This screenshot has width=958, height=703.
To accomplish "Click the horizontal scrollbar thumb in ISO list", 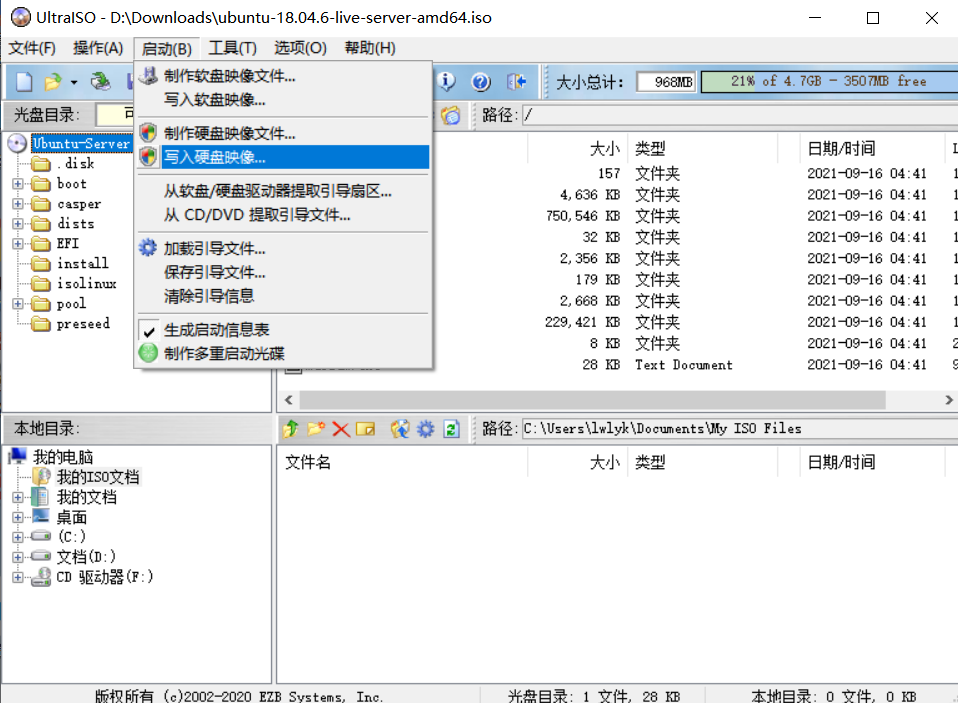I will point(592,399).
